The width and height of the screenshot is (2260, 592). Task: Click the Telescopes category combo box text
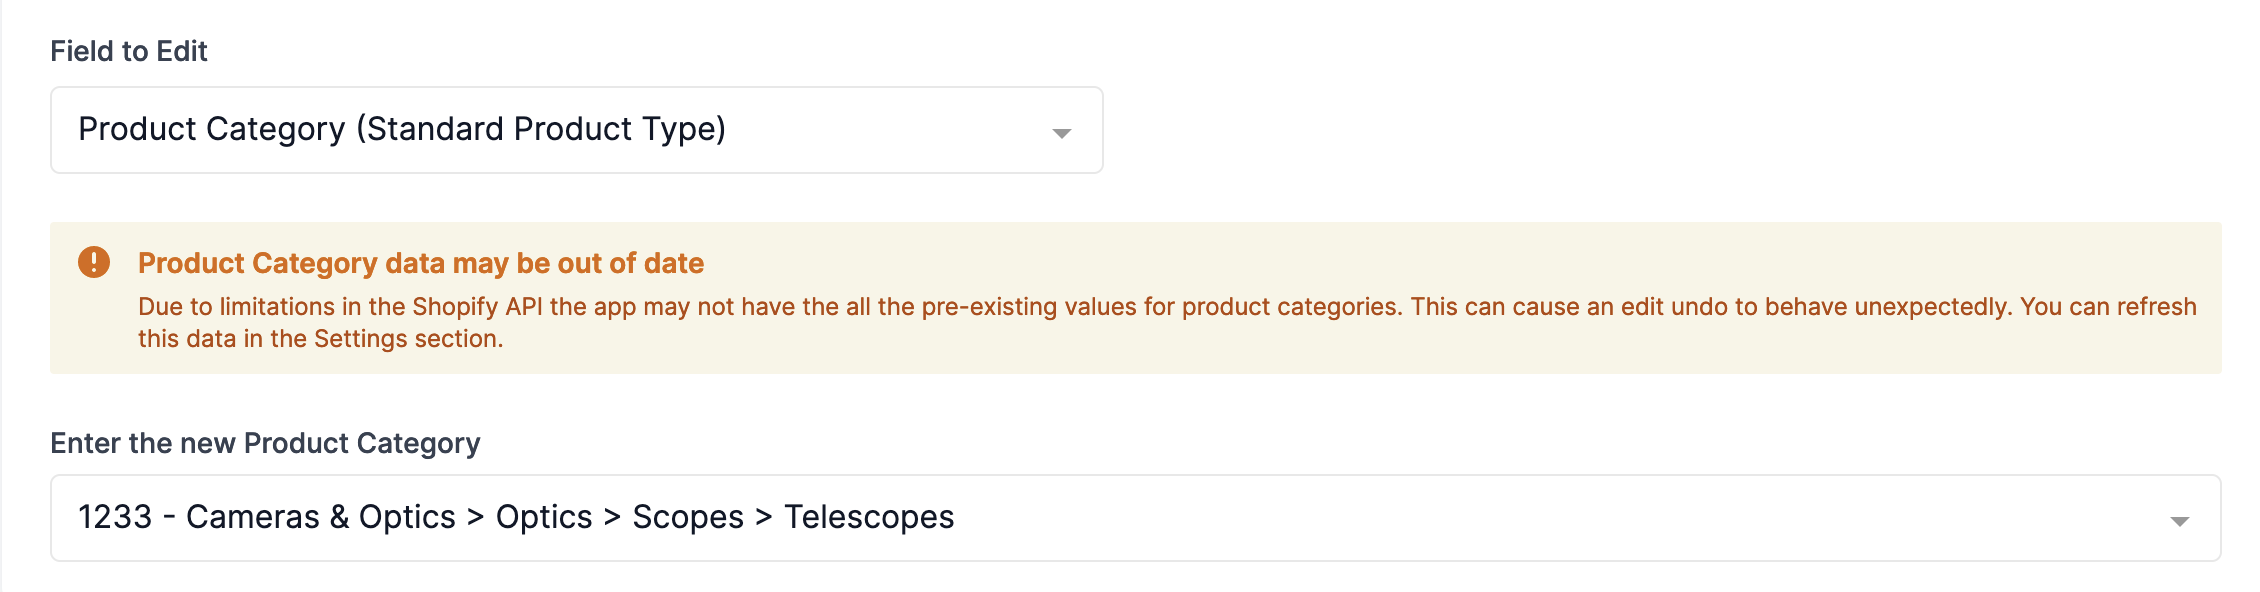pyautogui.click(x=516, y=517)
